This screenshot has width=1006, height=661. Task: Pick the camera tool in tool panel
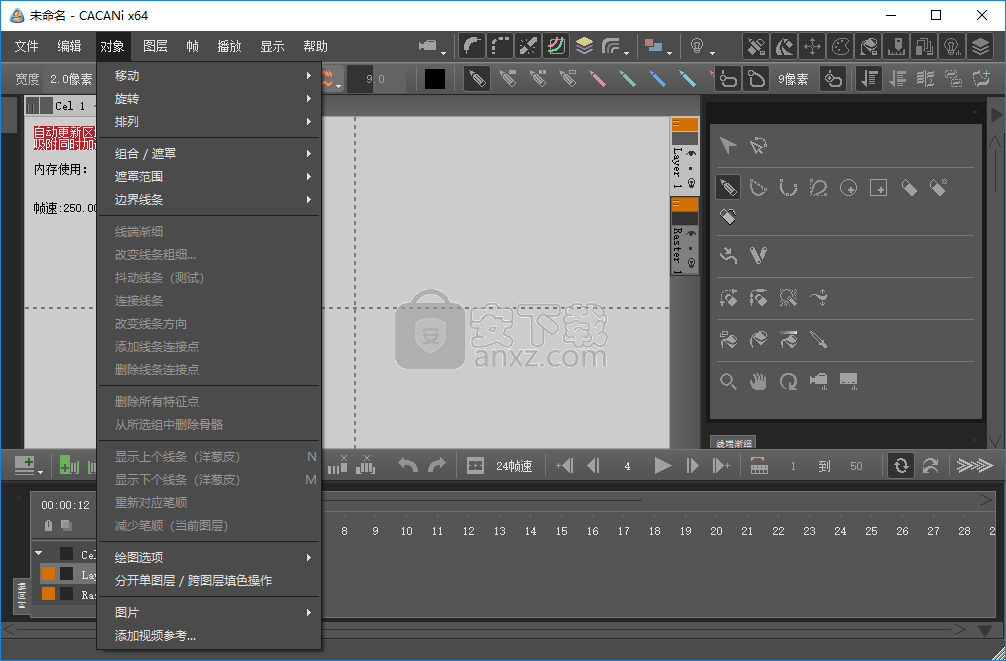point(819,382)
